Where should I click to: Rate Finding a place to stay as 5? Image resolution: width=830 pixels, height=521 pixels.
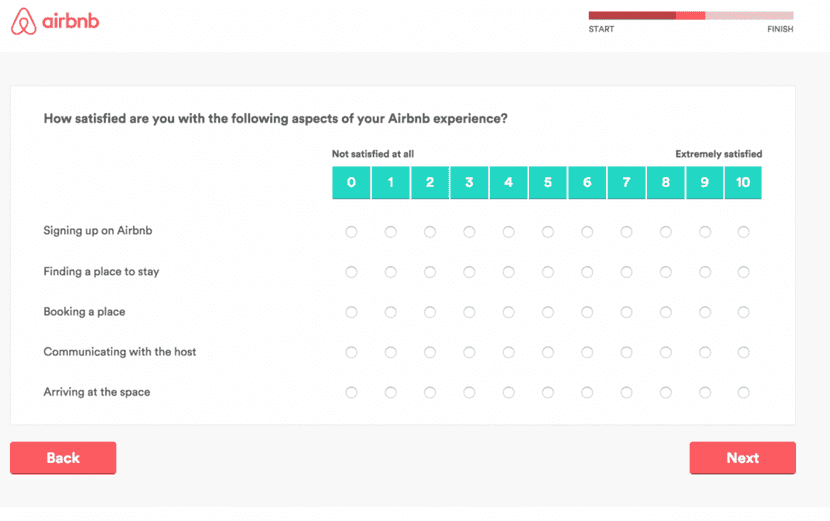point(548,272)
